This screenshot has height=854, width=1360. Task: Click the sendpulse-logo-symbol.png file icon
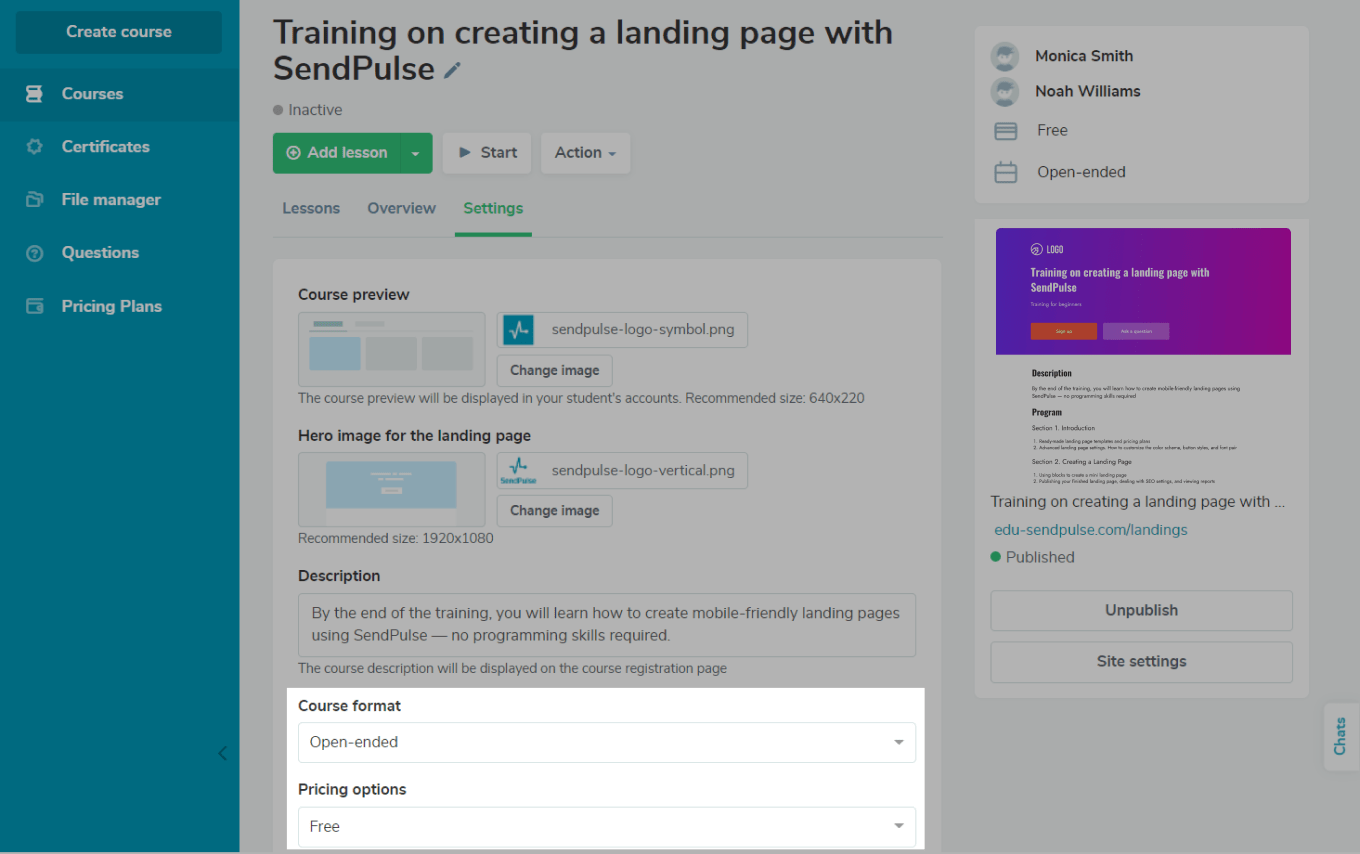[518, 330]
